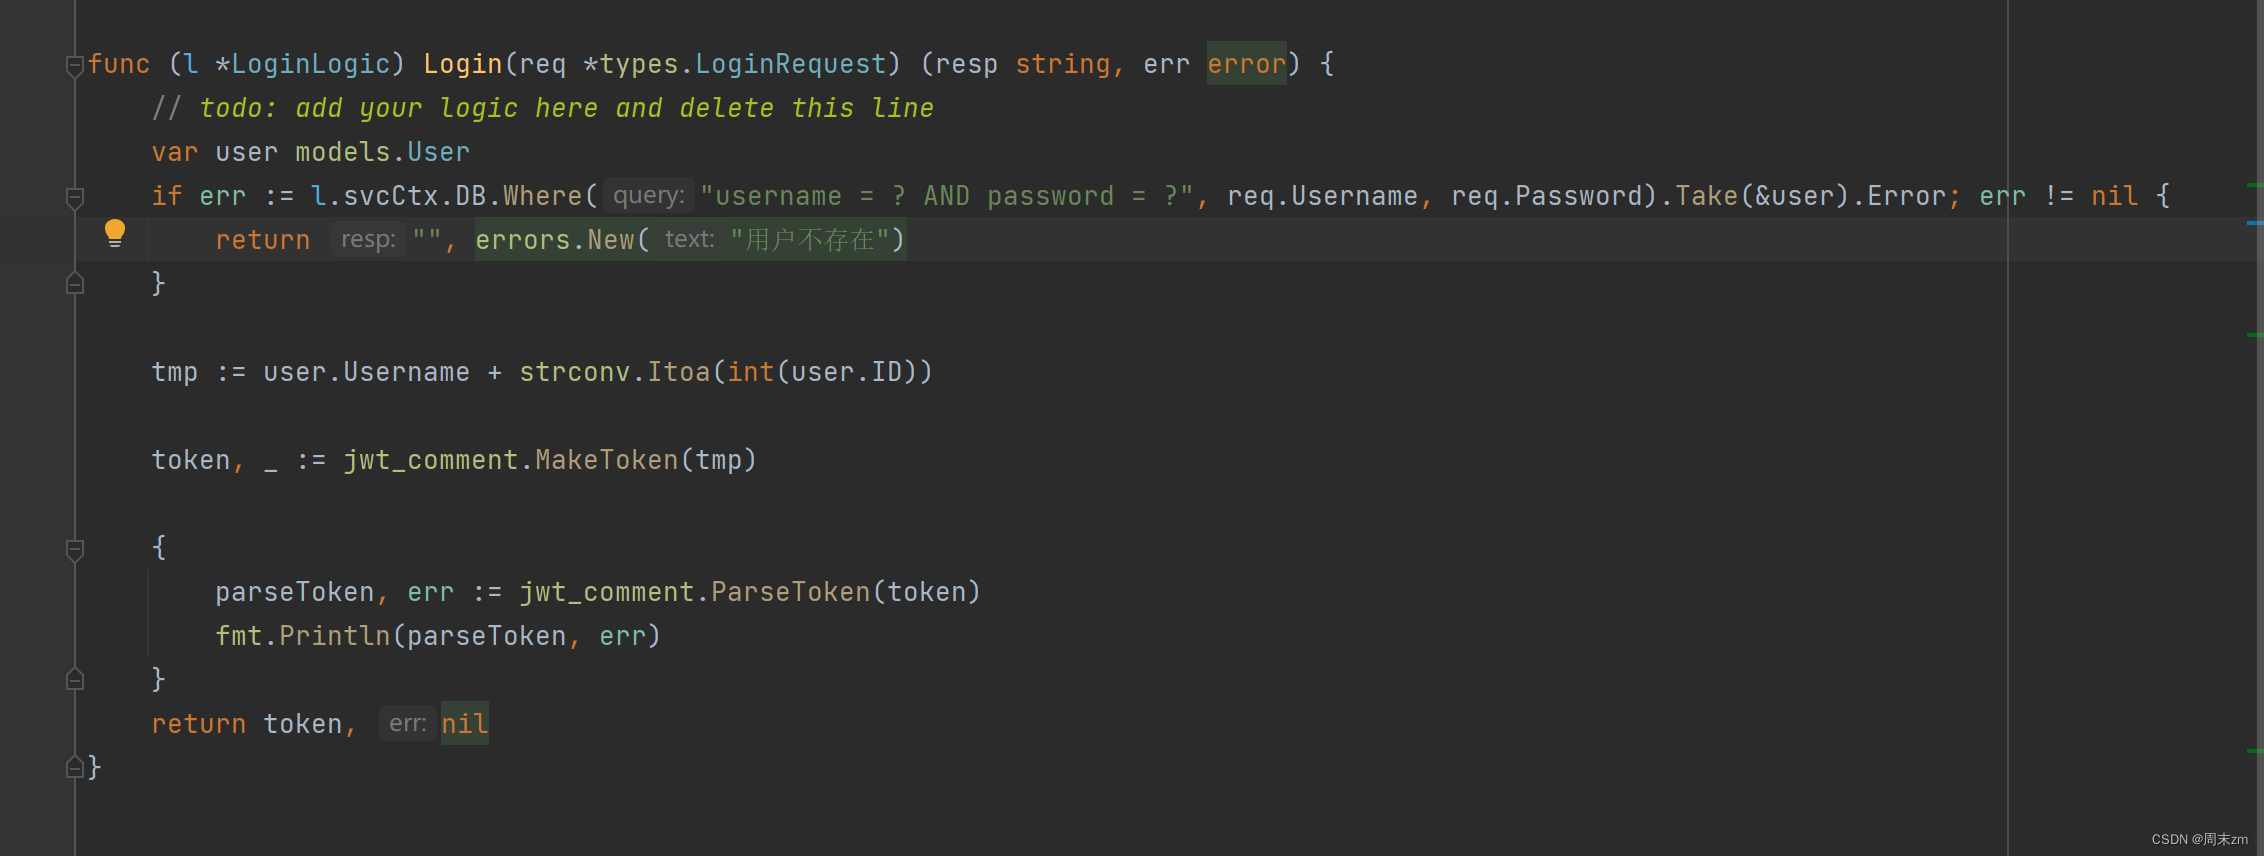Click the MakeToken method call
The width and height of the screenshot is (2264, 856).
coord(607,460)
